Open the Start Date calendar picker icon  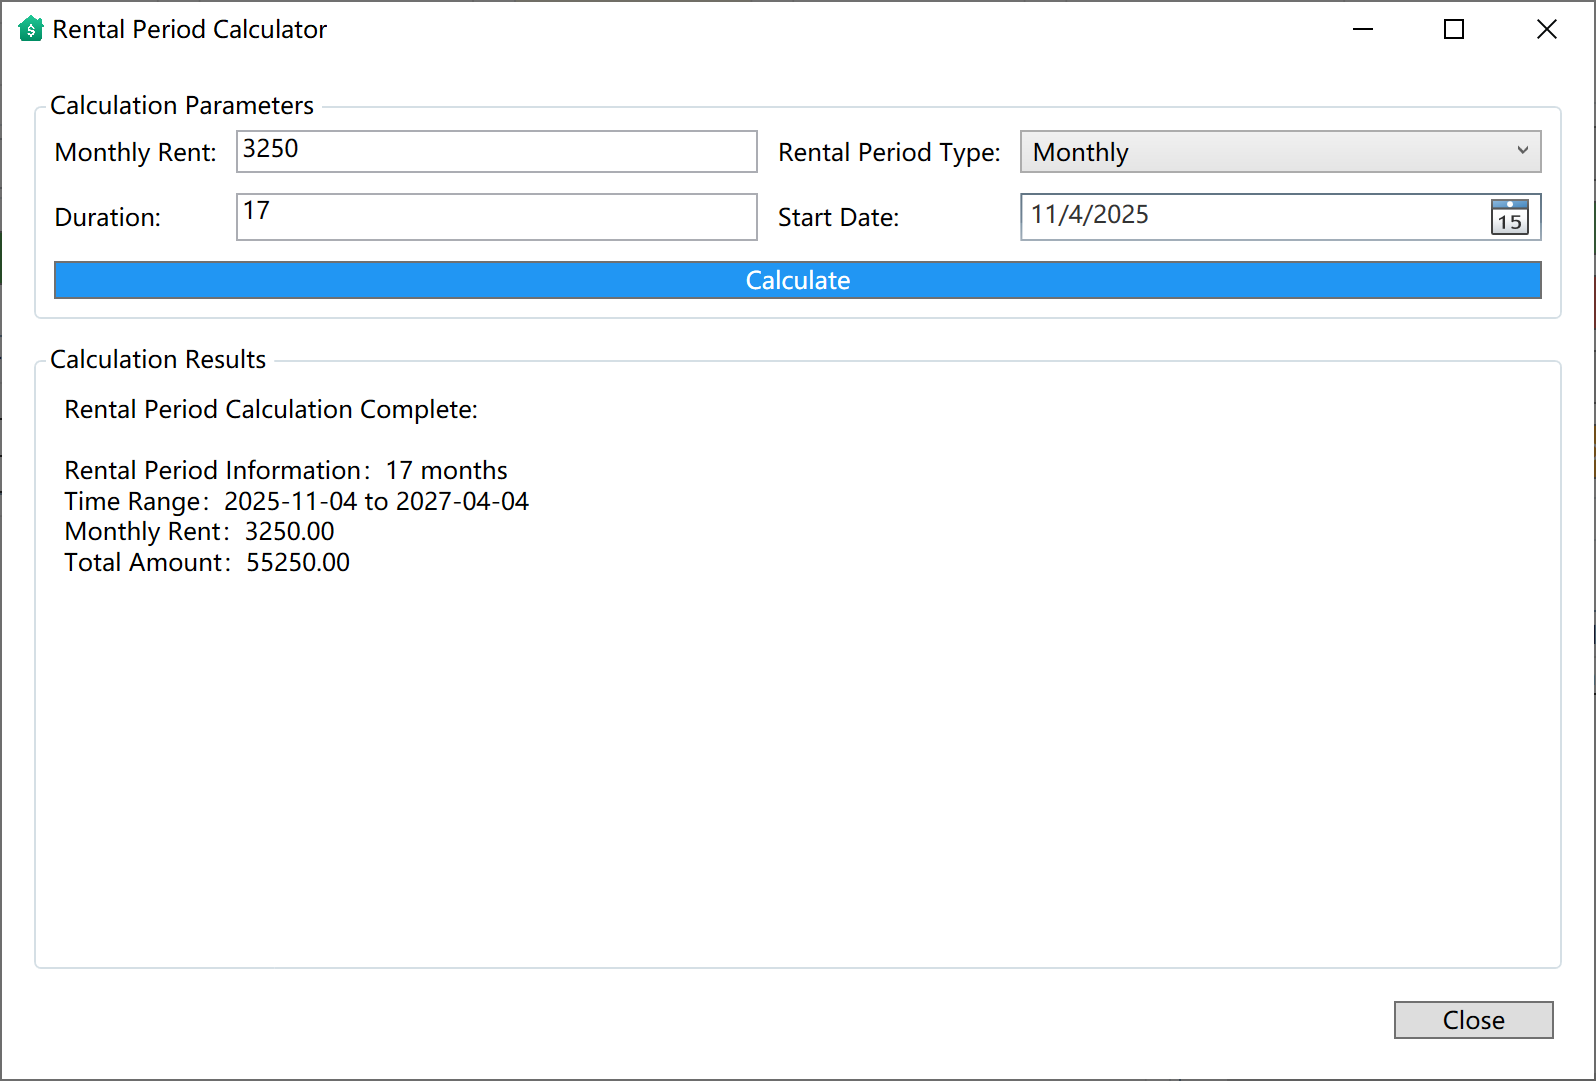tap(1509, 217)
